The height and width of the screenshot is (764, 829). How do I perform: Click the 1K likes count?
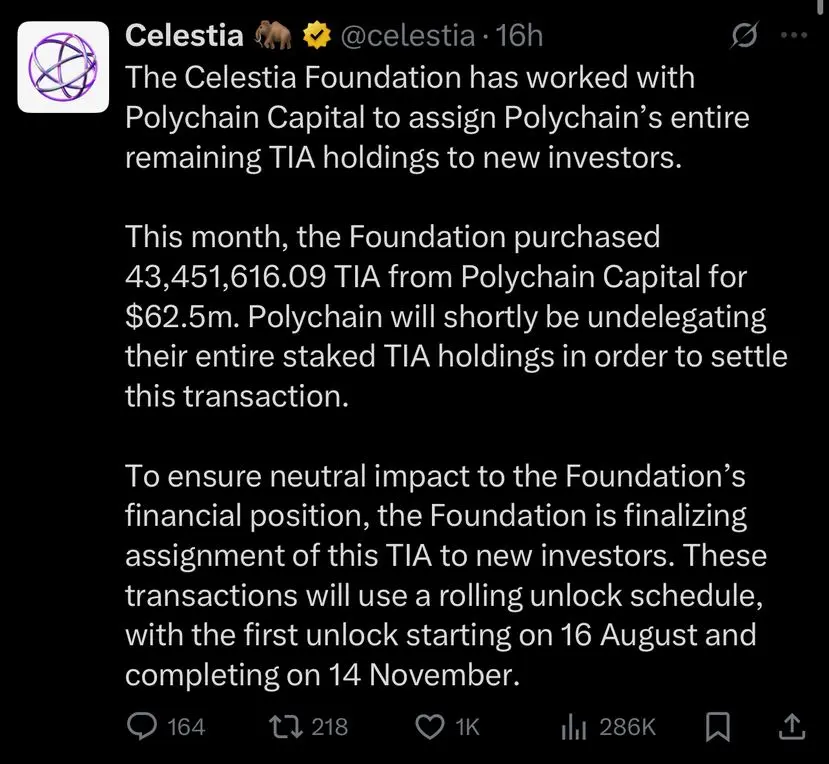pyautogui.click(x=467, y=726)
